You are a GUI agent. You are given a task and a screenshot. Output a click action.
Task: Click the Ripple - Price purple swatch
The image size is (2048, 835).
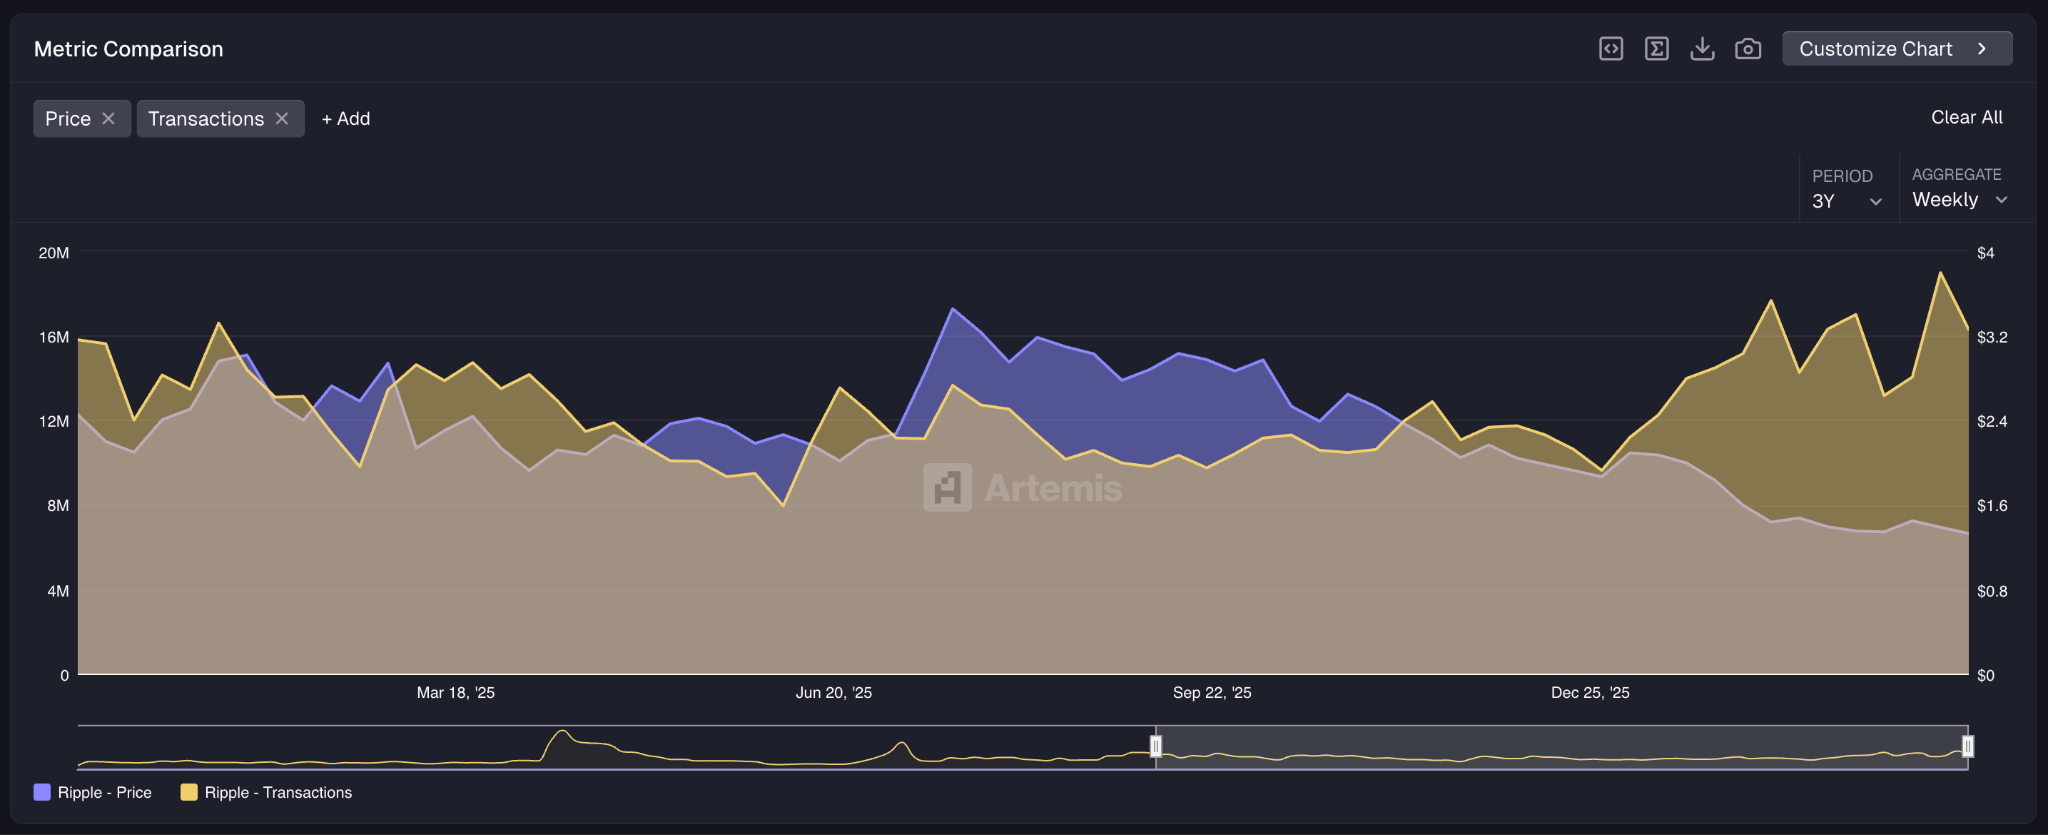[42, 792]
